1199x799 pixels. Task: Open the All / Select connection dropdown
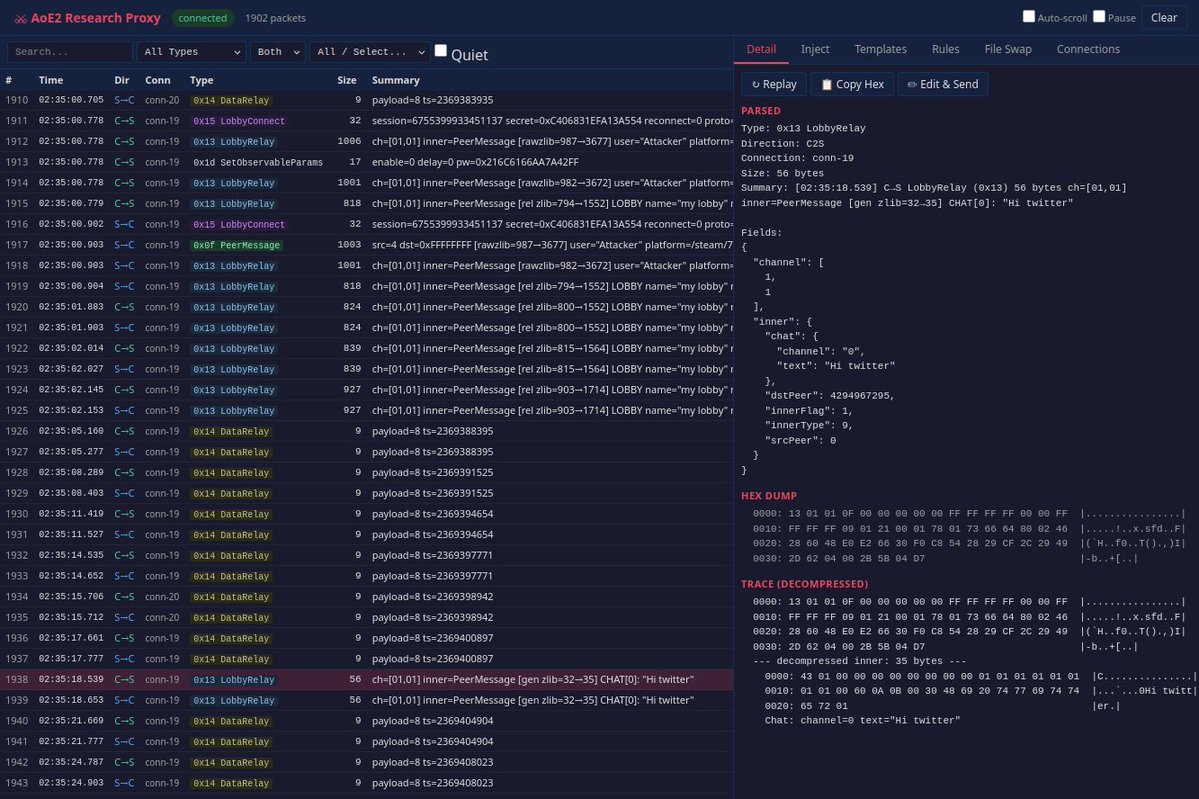point(370,52)
